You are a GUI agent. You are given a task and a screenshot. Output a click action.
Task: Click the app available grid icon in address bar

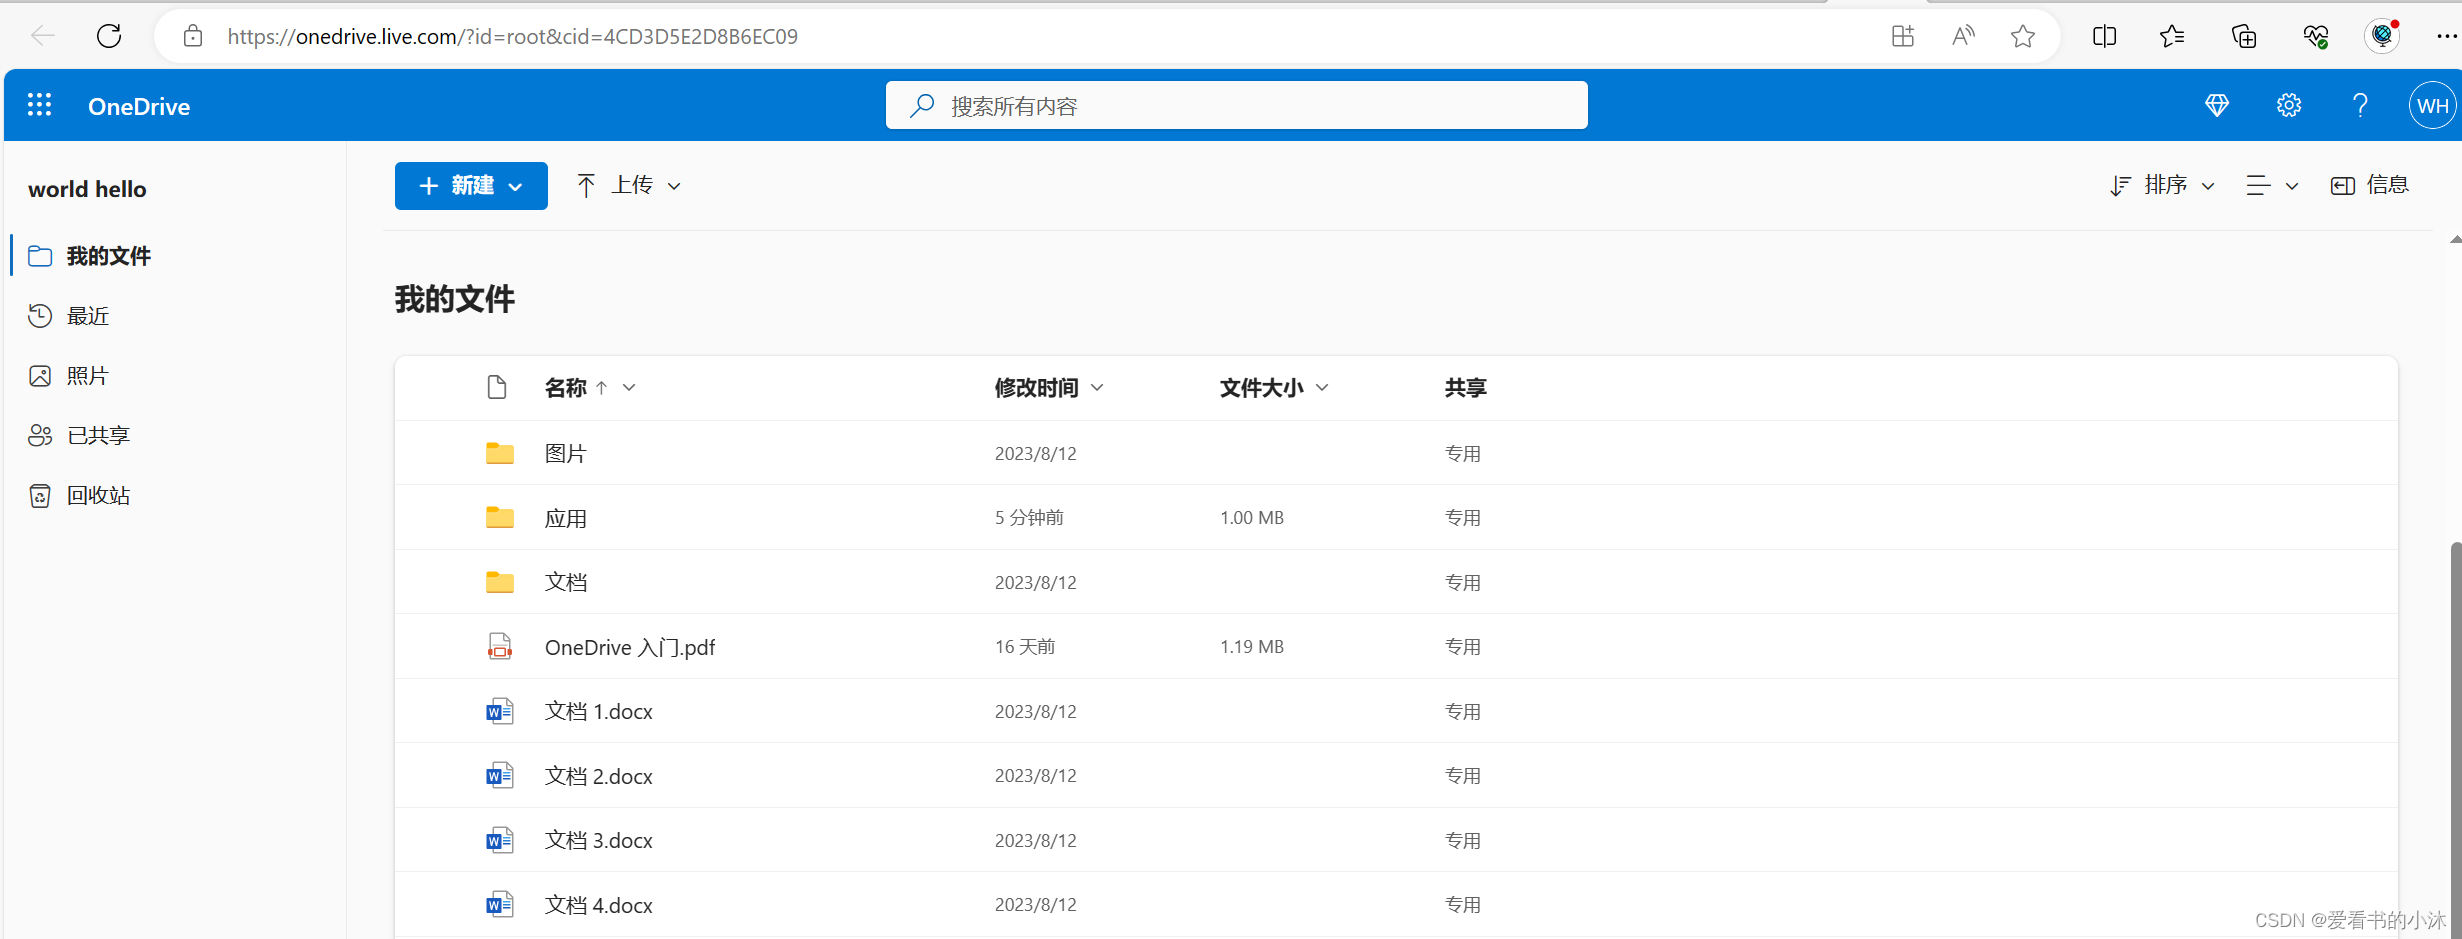(x=1903, y=36)
